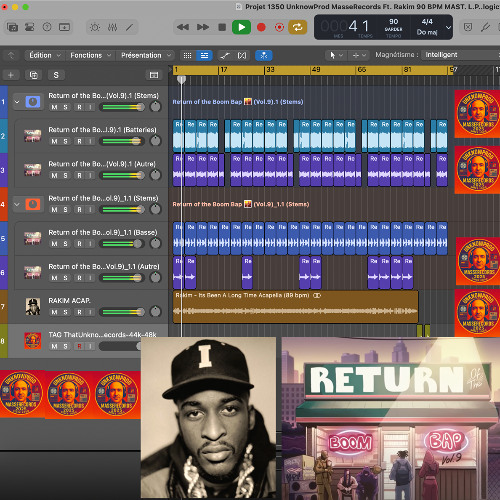Open Quick Help question mark button
The width and height of the screenshot is (500, 500).
47,27
